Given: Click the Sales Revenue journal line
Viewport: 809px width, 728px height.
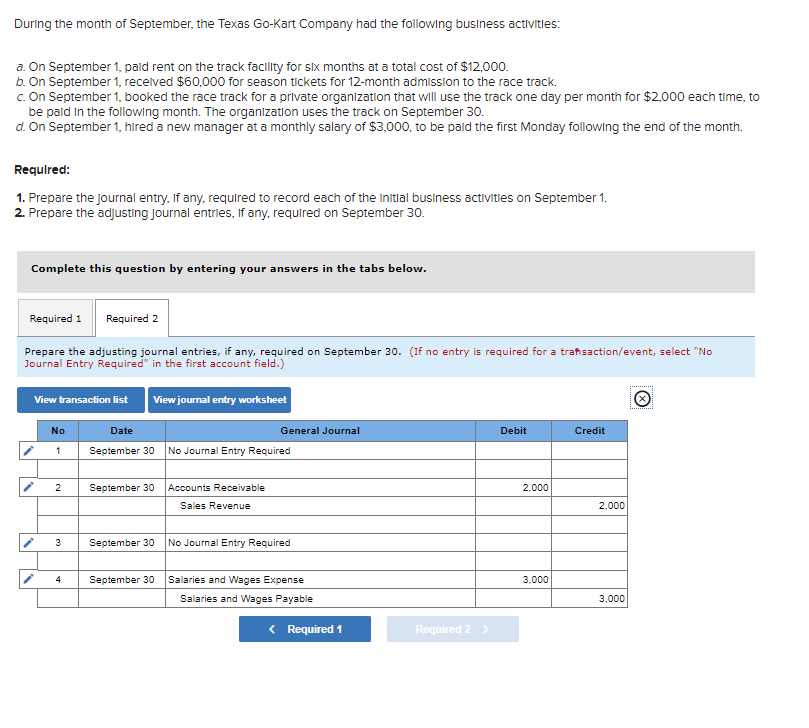Looking at the screenshot, I should pos(320,506).
